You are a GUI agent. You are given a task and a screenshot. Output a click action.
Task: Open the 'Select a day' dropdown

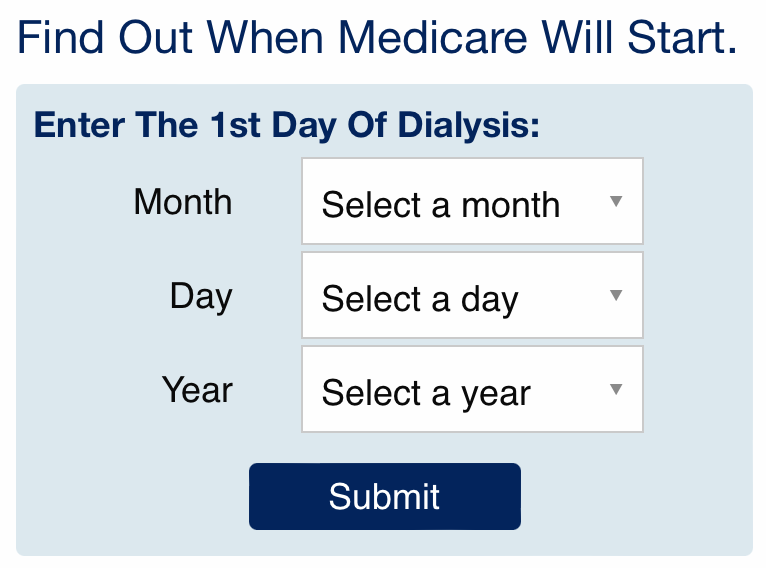tap(472, 295)
